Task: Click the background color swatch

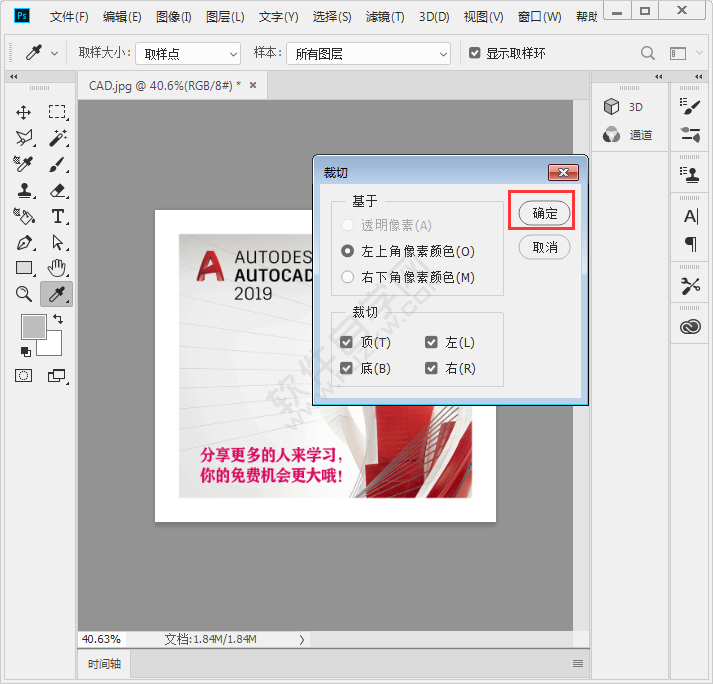Action: pos(52,347)
